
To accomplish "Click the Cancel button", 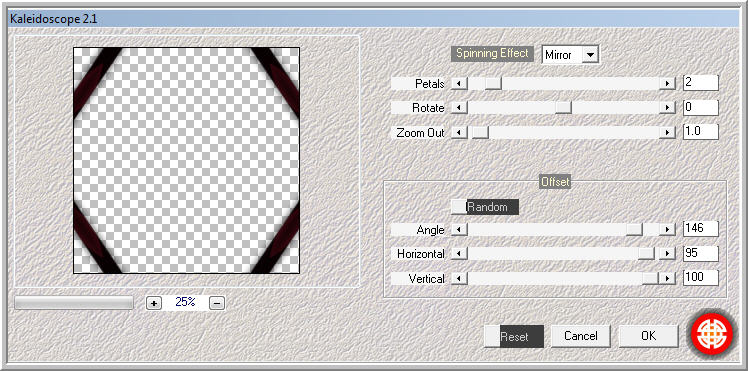I will (581, 336).
